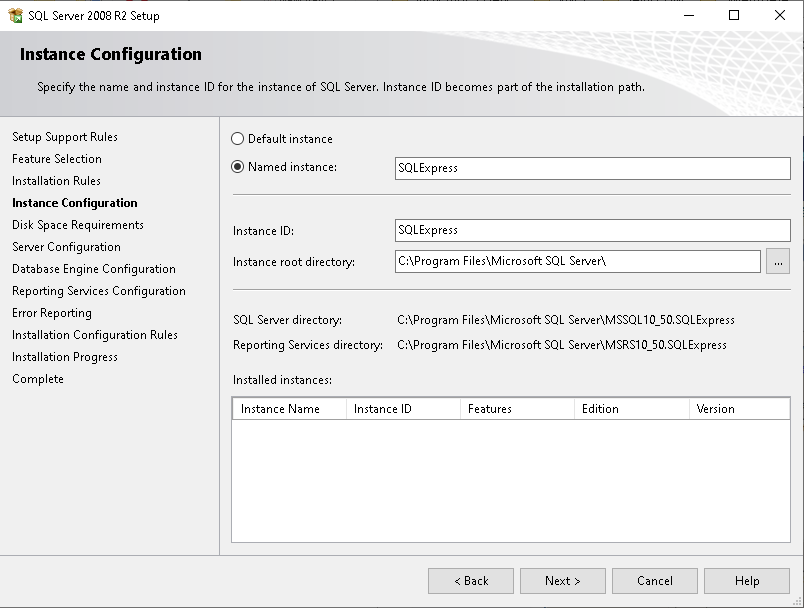The image size is (804, 608).
Task: Click the Version column header
Action: click(x=739, y=409)
